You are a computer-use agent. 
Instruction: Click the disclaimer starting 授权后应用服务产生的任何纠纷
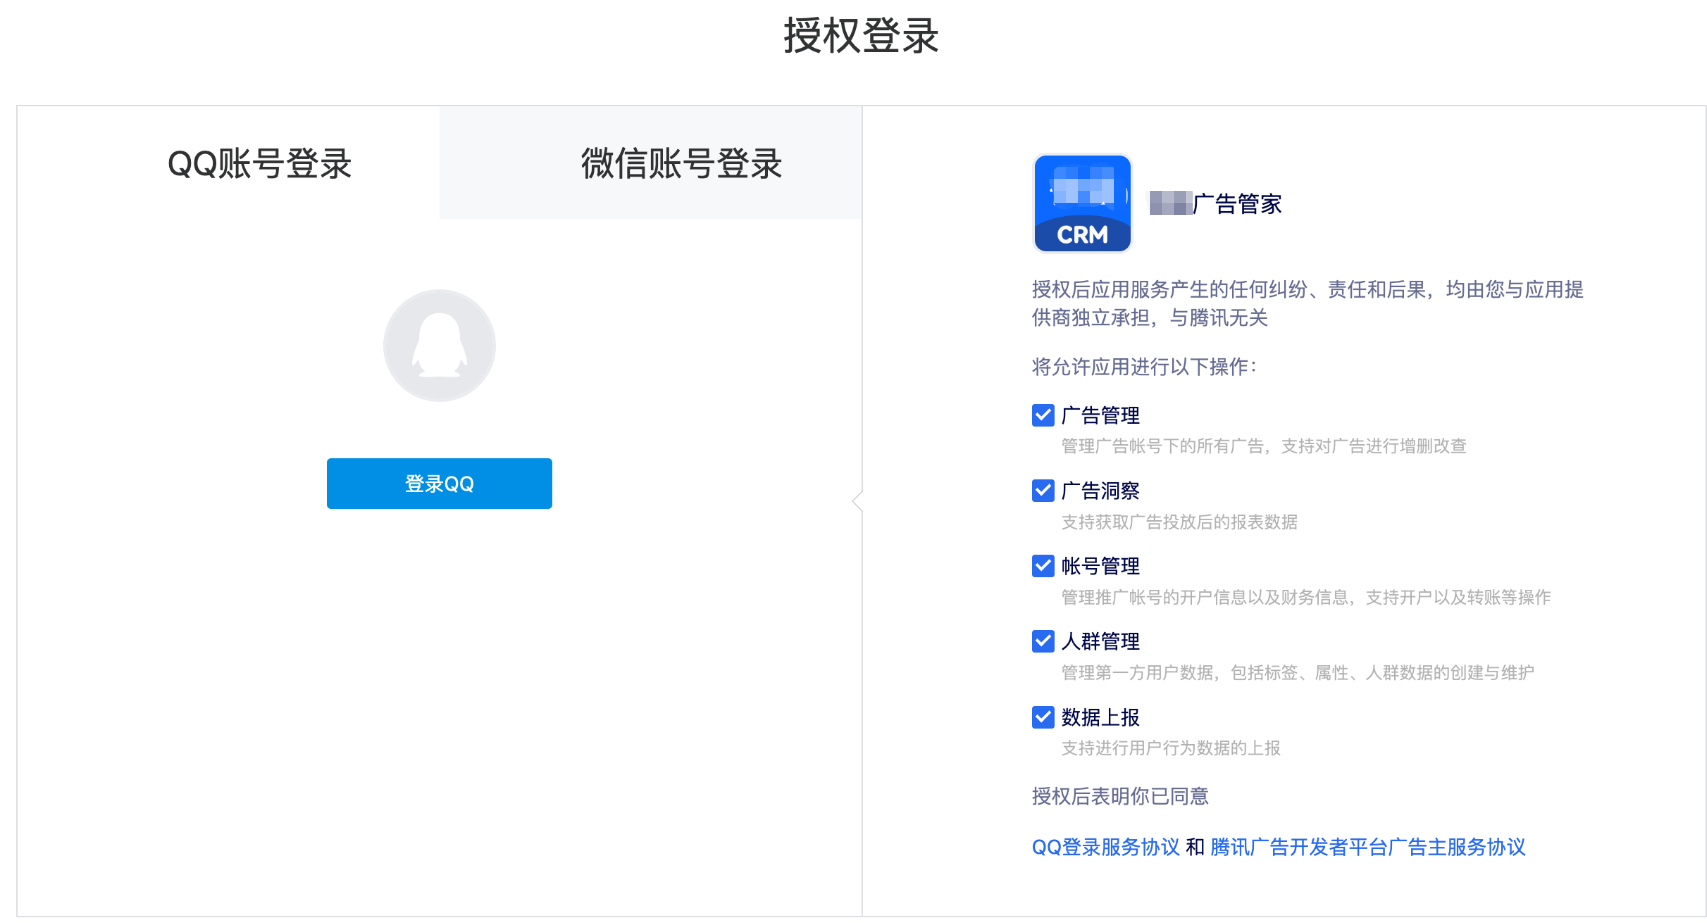click(1308, 303)
